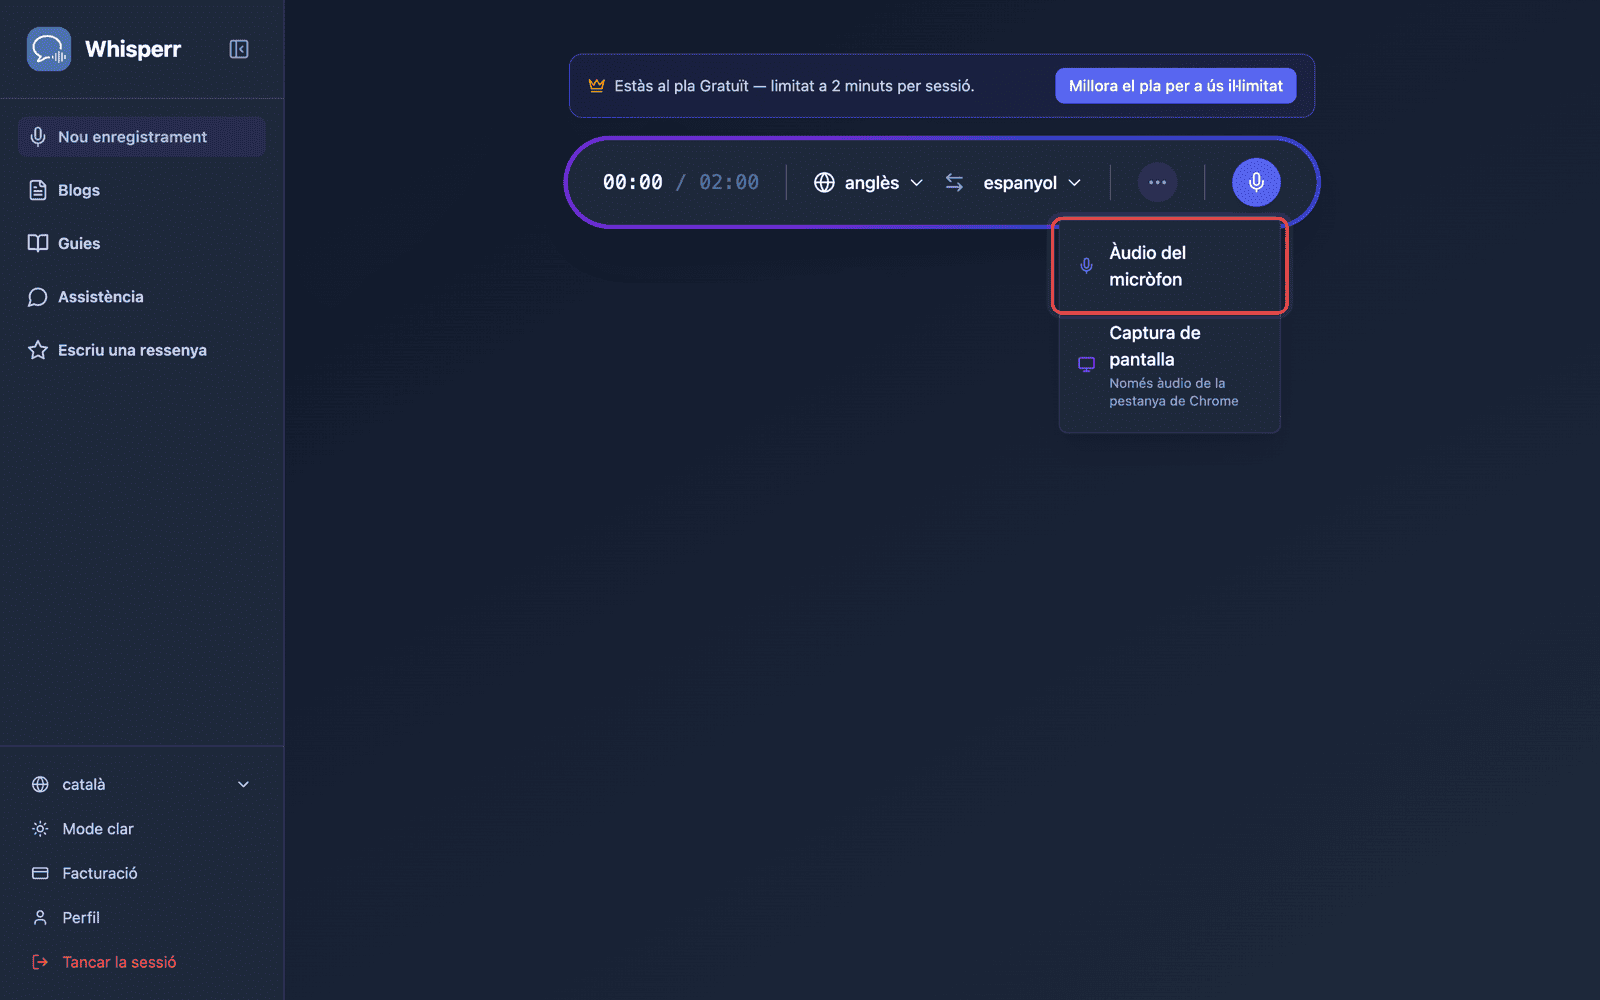
Task: Click the free plan limit message text
Action: point(794,86)
